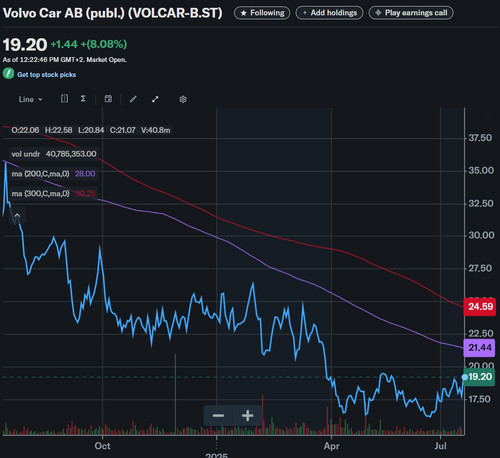
Task: Click the 37.50 price axis label
Action: click(480, 138)
